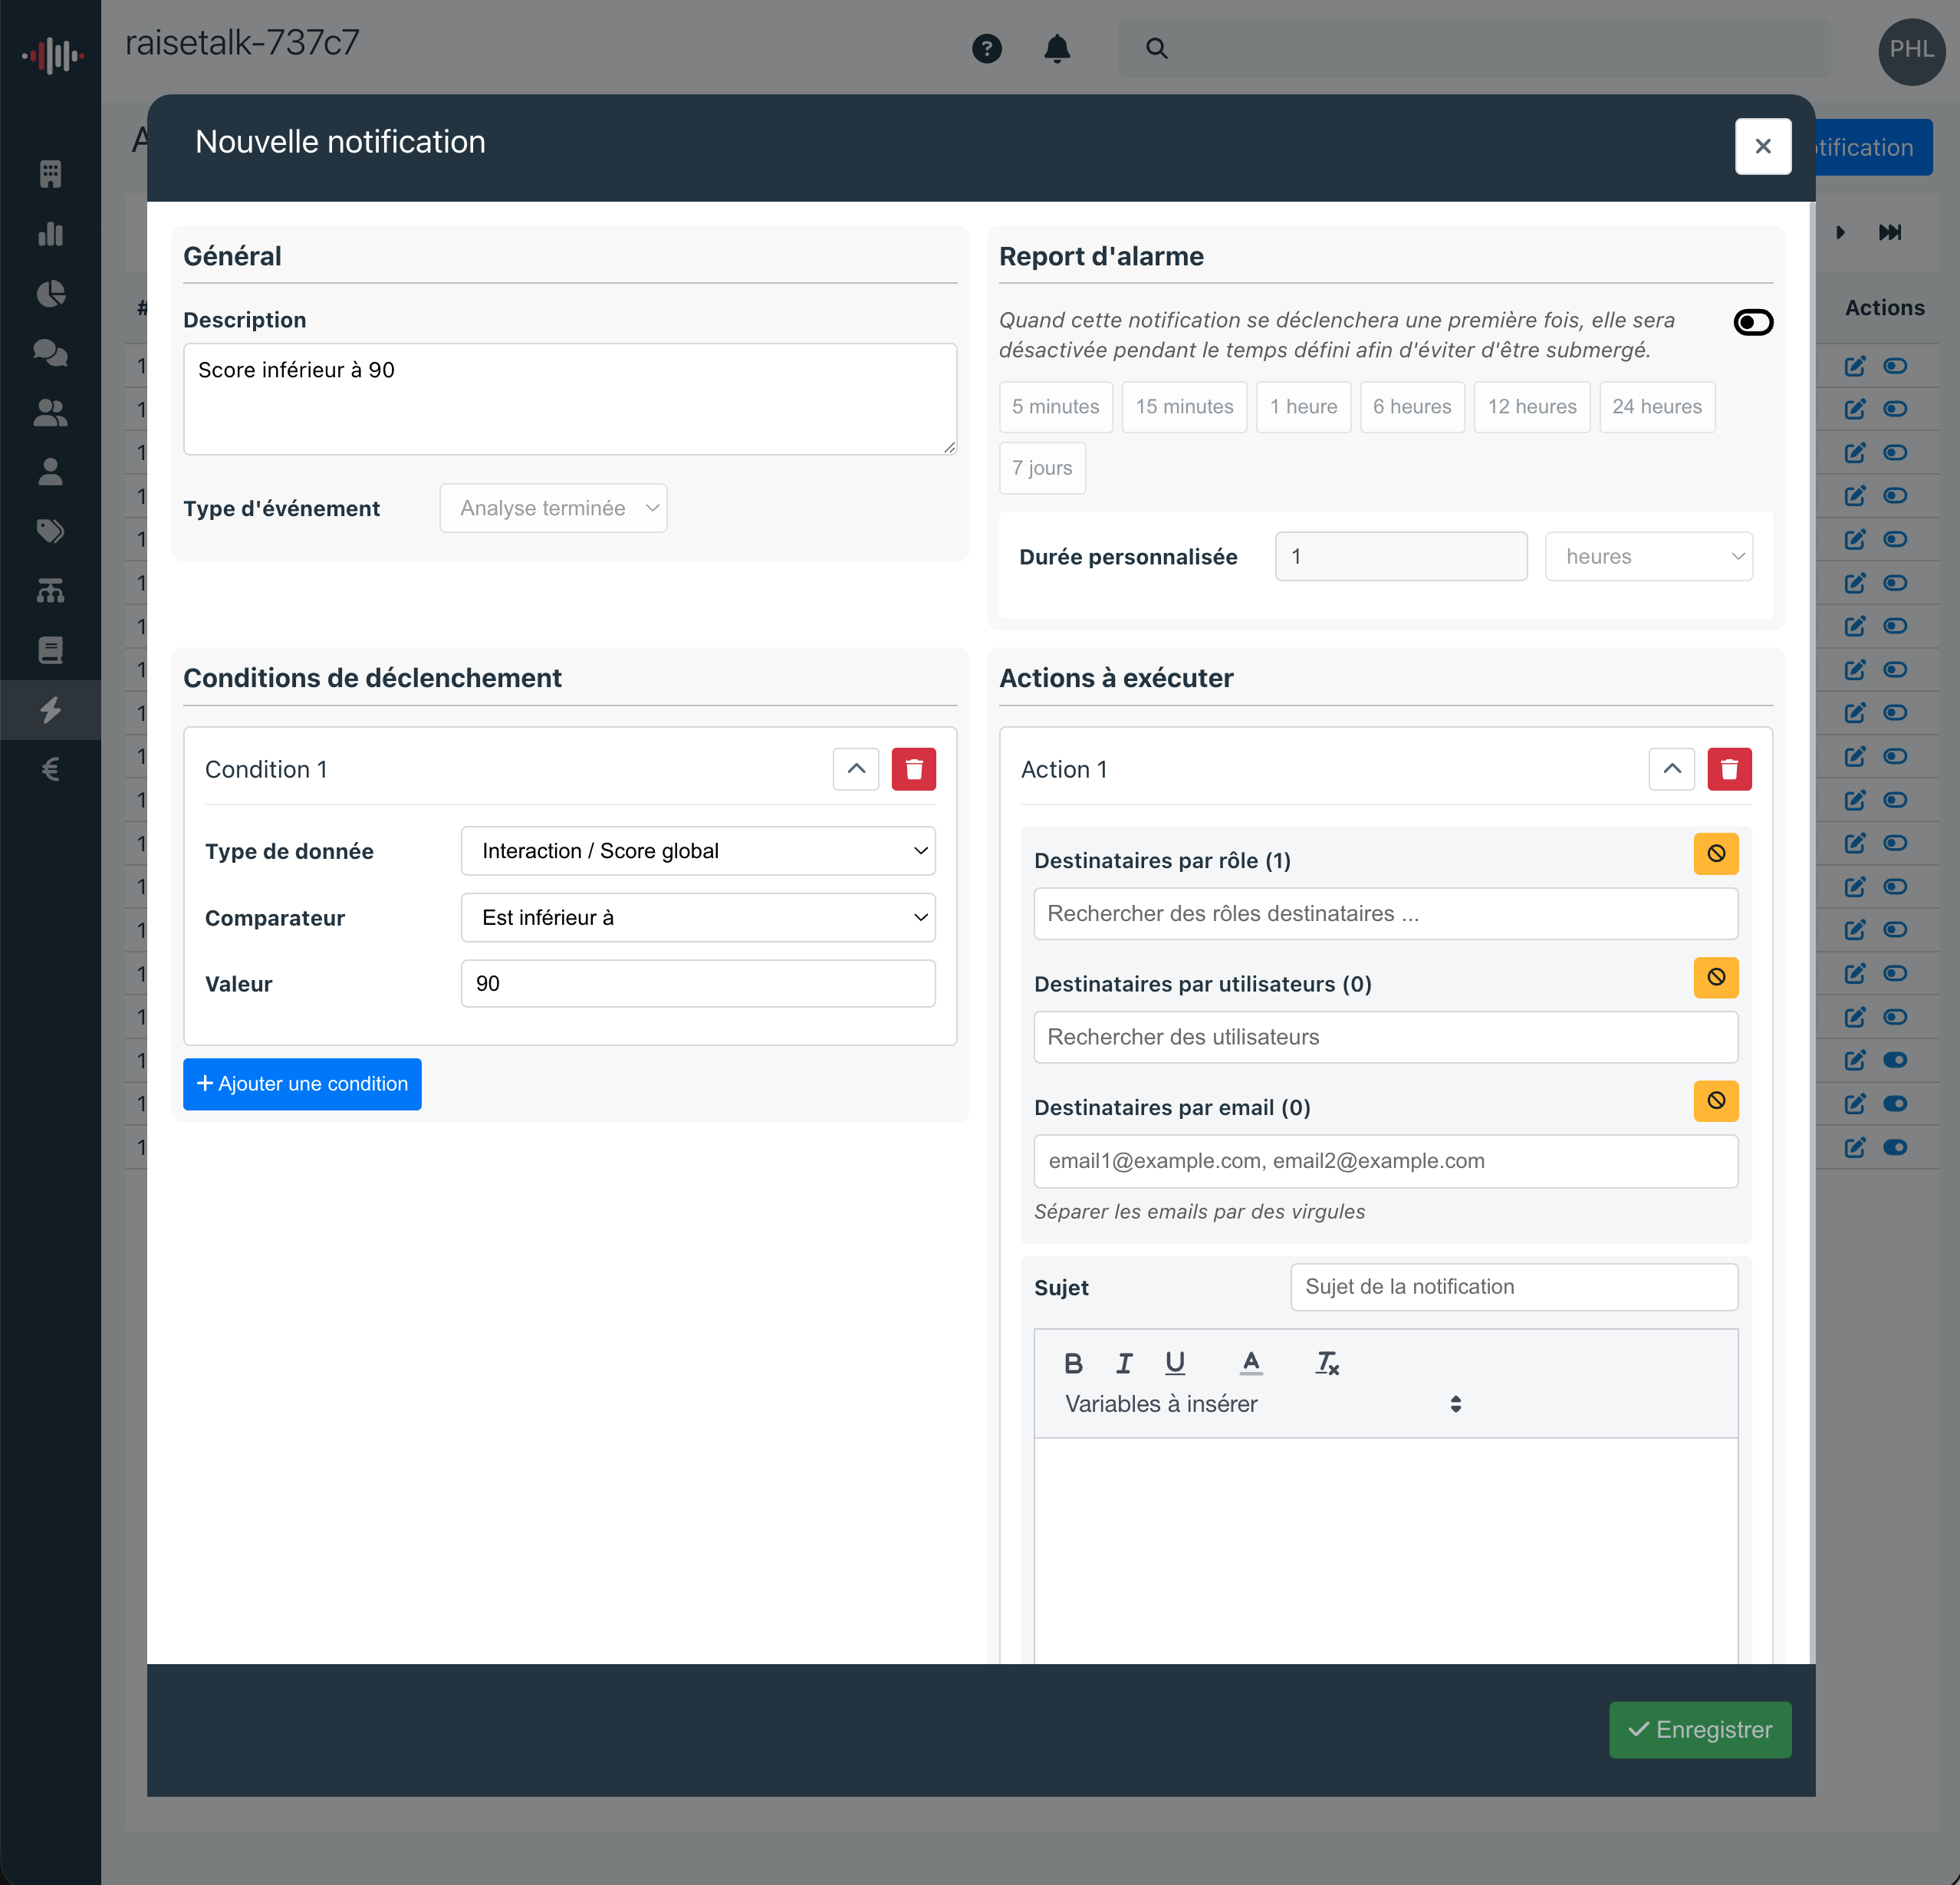
Task: Apply italic formatting in the message editor
Action: (1124, 1362)
